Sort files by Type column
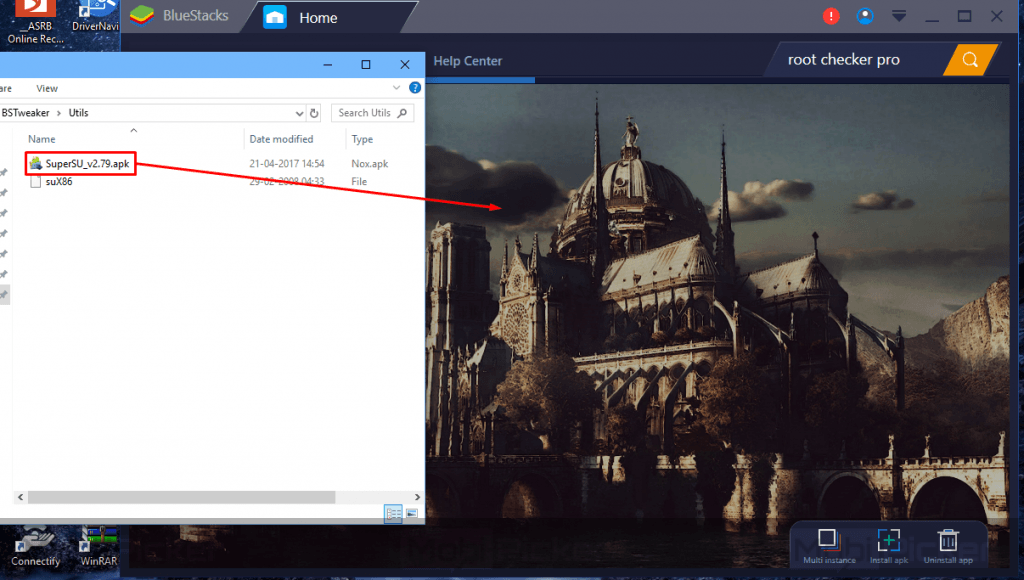 click(x=362, y=139)
